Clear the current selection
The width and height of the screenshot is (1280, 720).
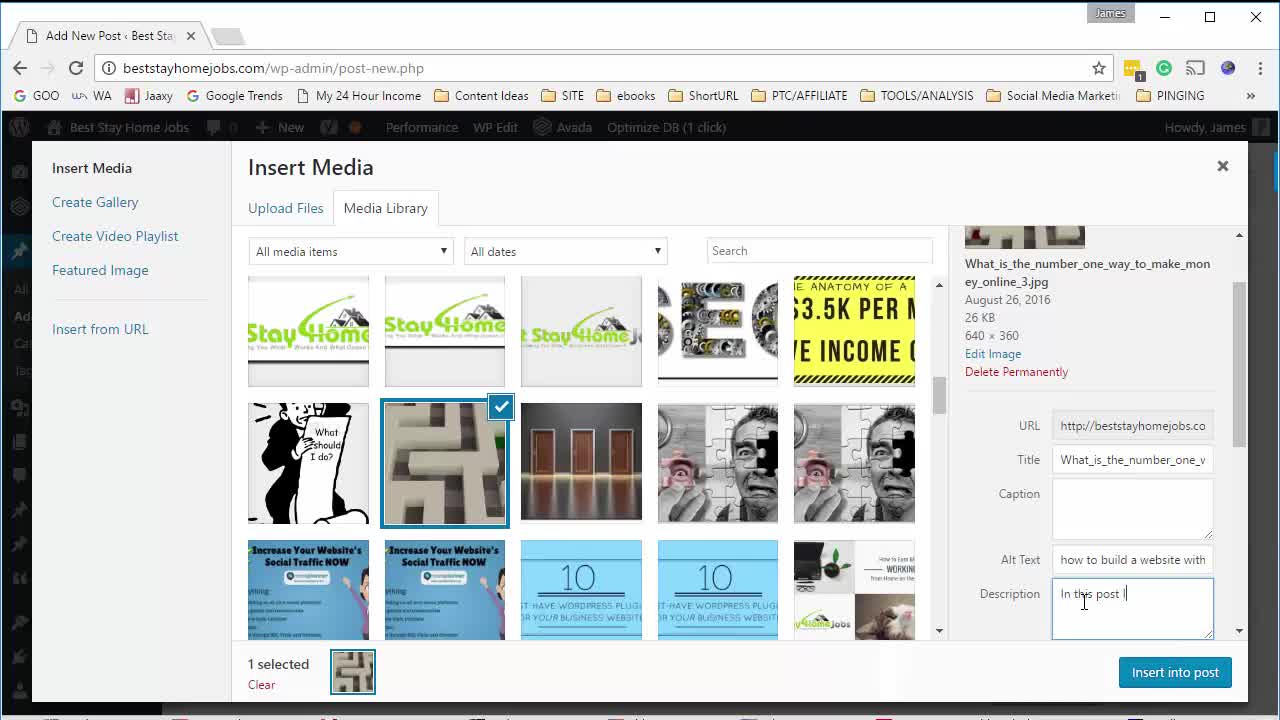(x=261, y=685)
